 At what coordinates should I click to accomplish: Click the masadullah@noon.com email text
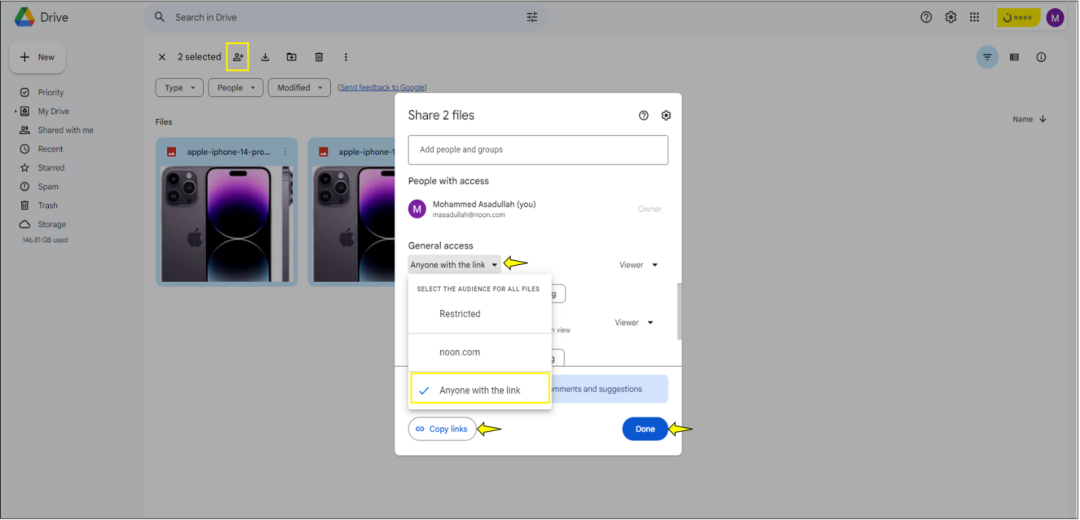coord(469,215)
